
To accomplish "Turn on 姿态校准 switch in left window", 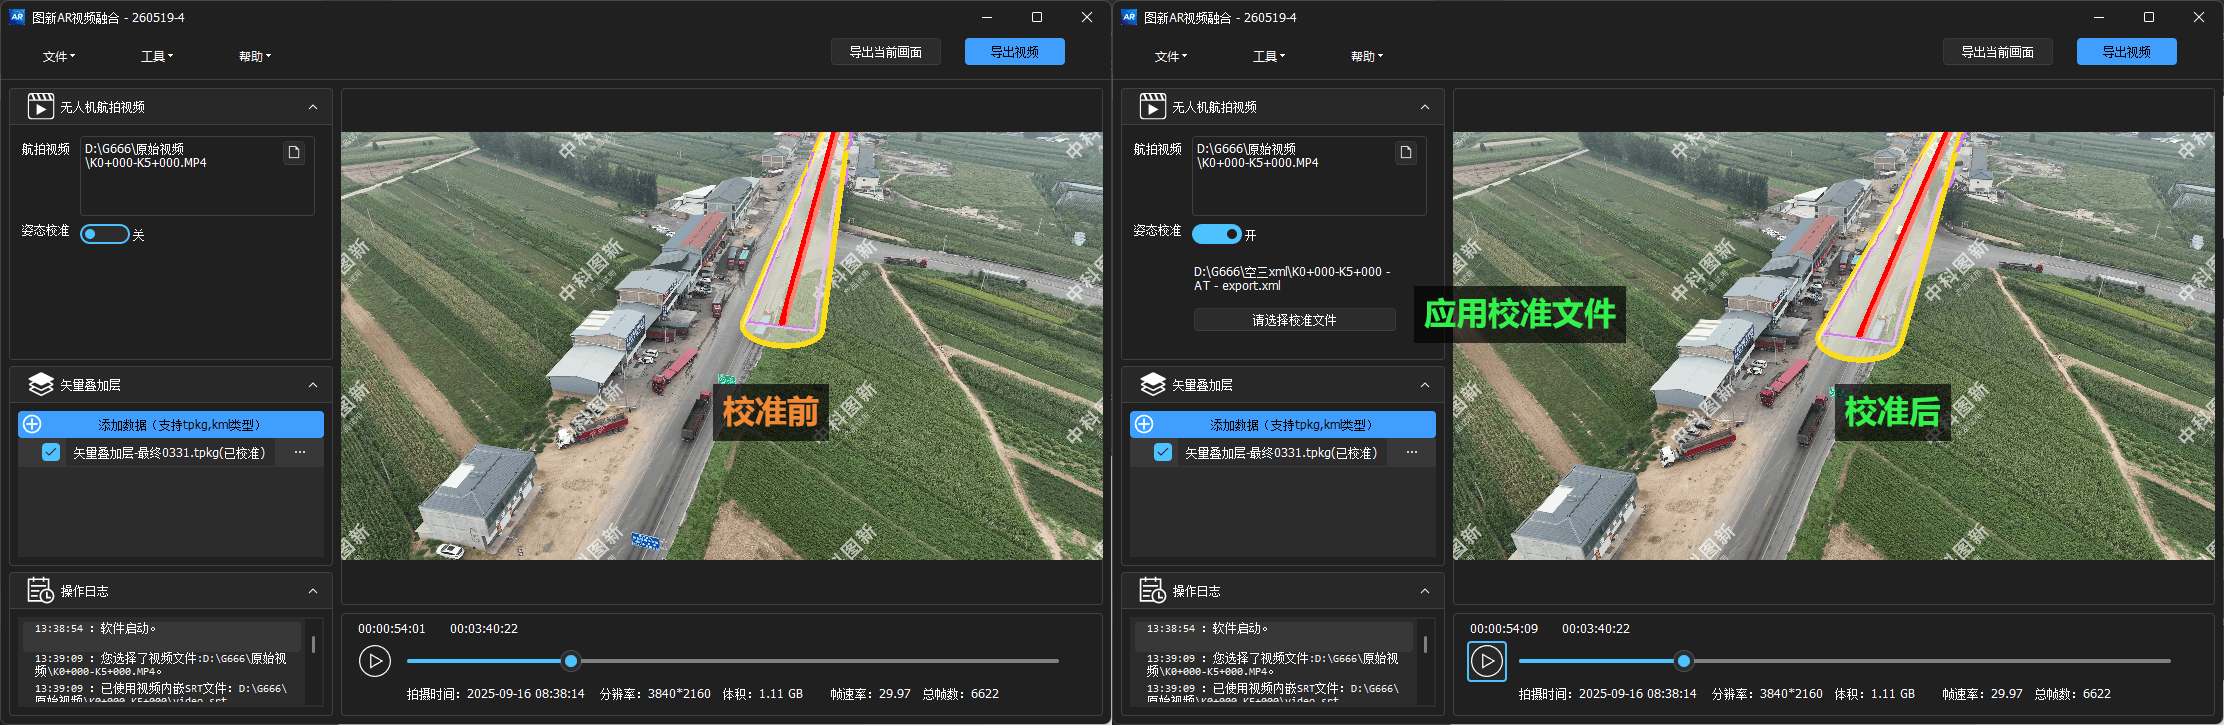I will (105, 234).
